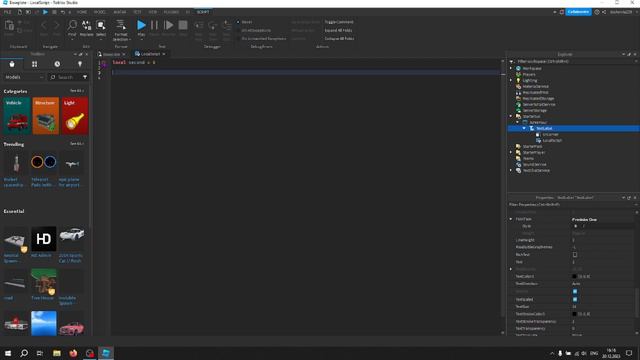Open the Toolbox Creations lightbulb icon
This screenshot has width=640, height=360.
(80, 64)
